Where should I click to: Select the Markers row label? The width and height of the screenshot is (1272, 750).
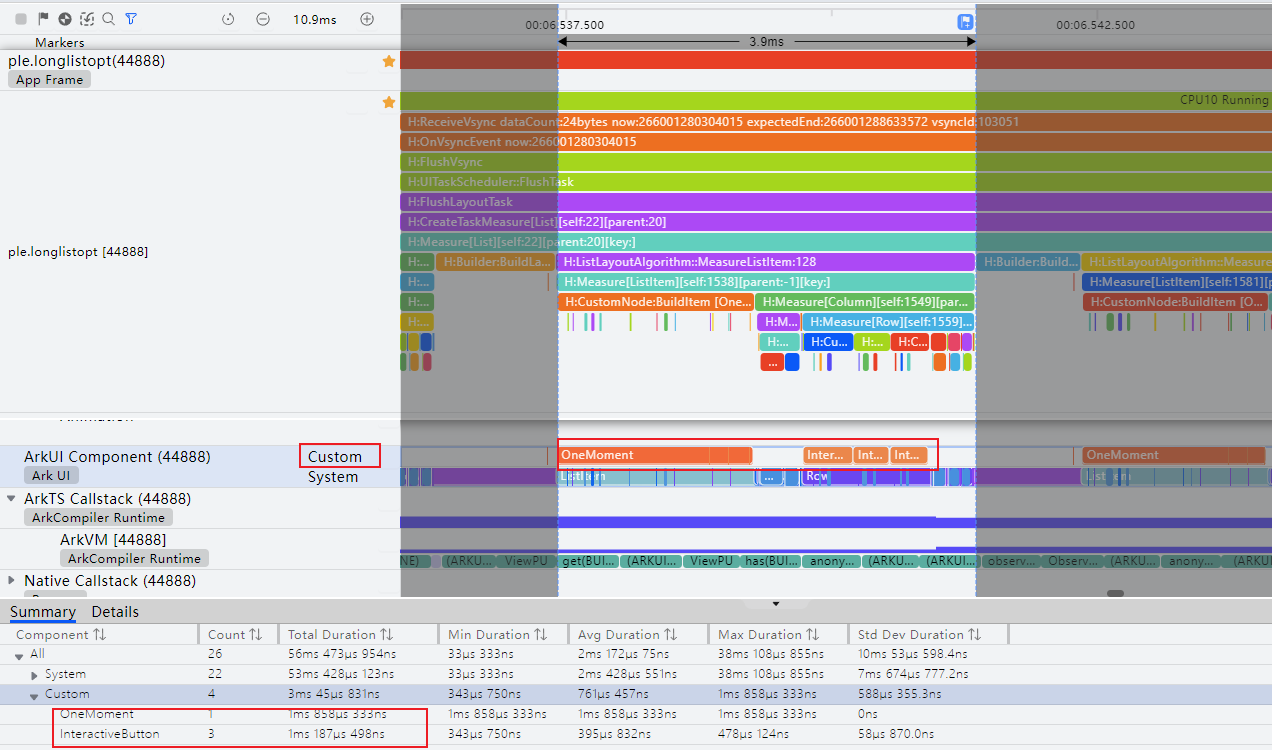click(60, 43)
